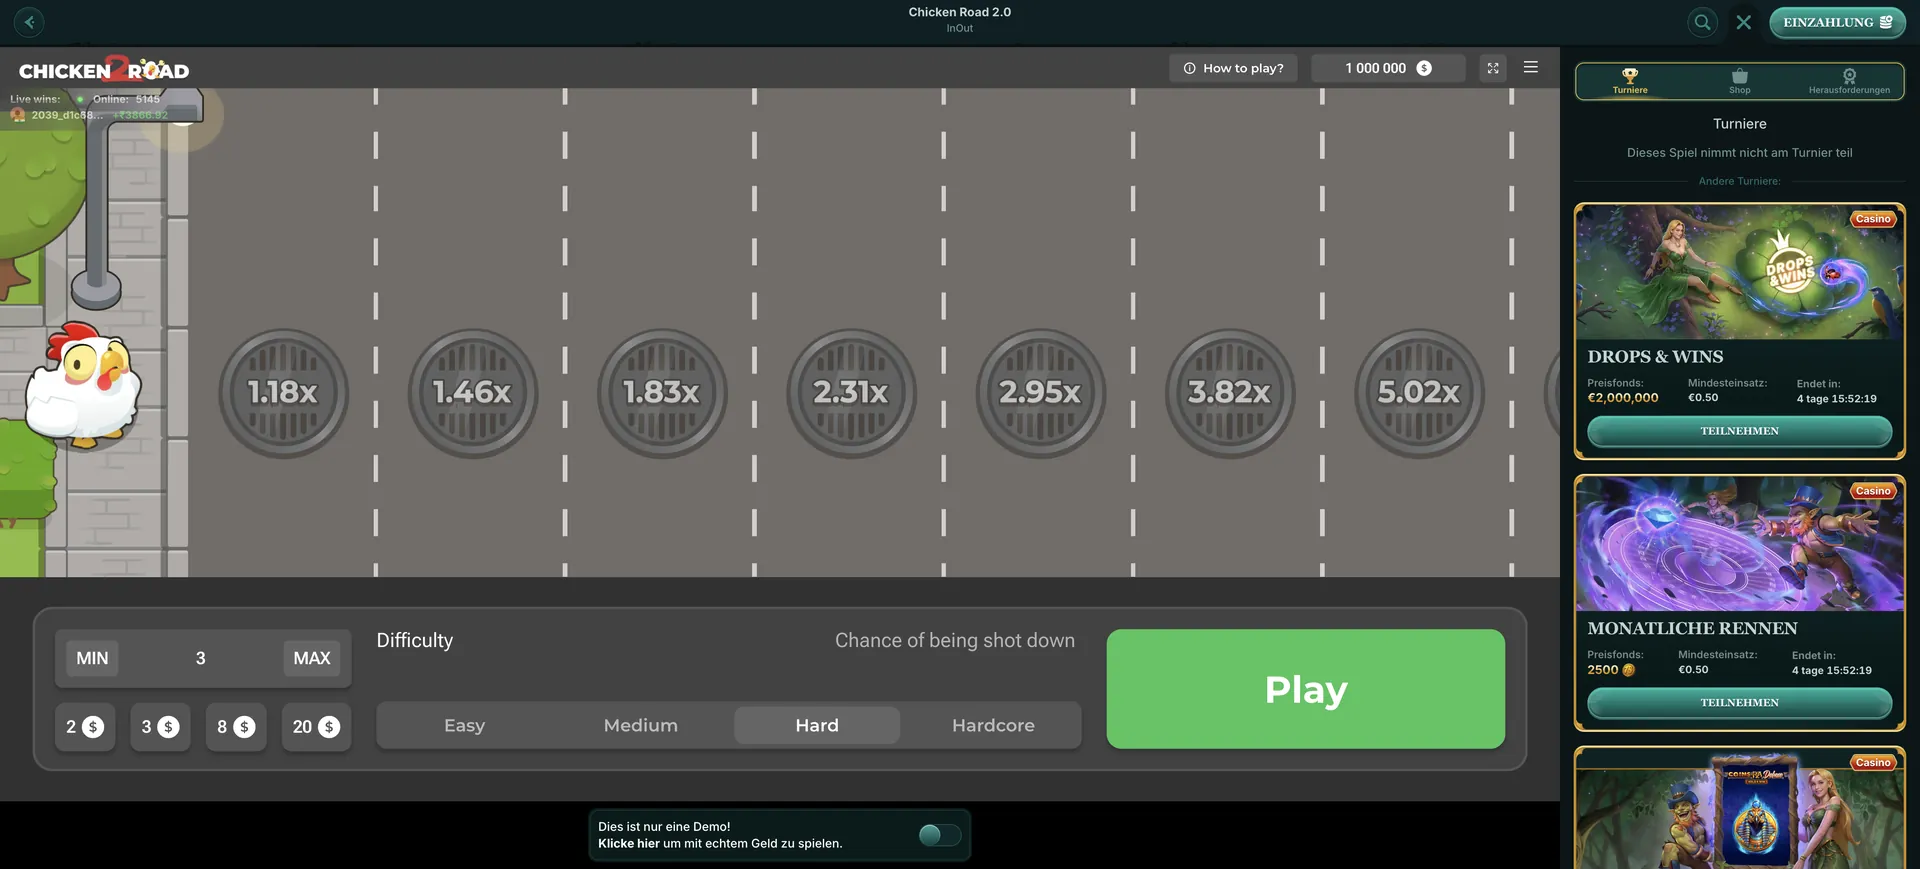Click the Casino badge on Drops & Wins
The image size is (1920, 869).
pos(1873,219)
